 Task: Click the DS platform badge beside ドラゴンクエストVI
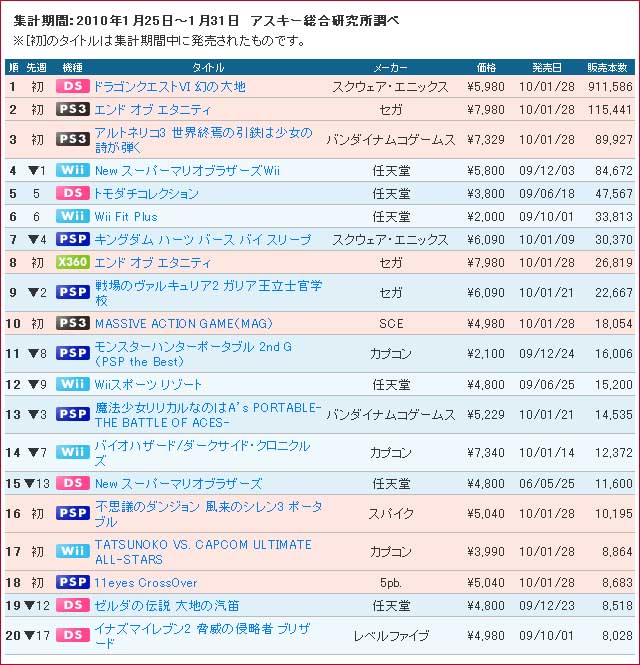click(73, 86)
